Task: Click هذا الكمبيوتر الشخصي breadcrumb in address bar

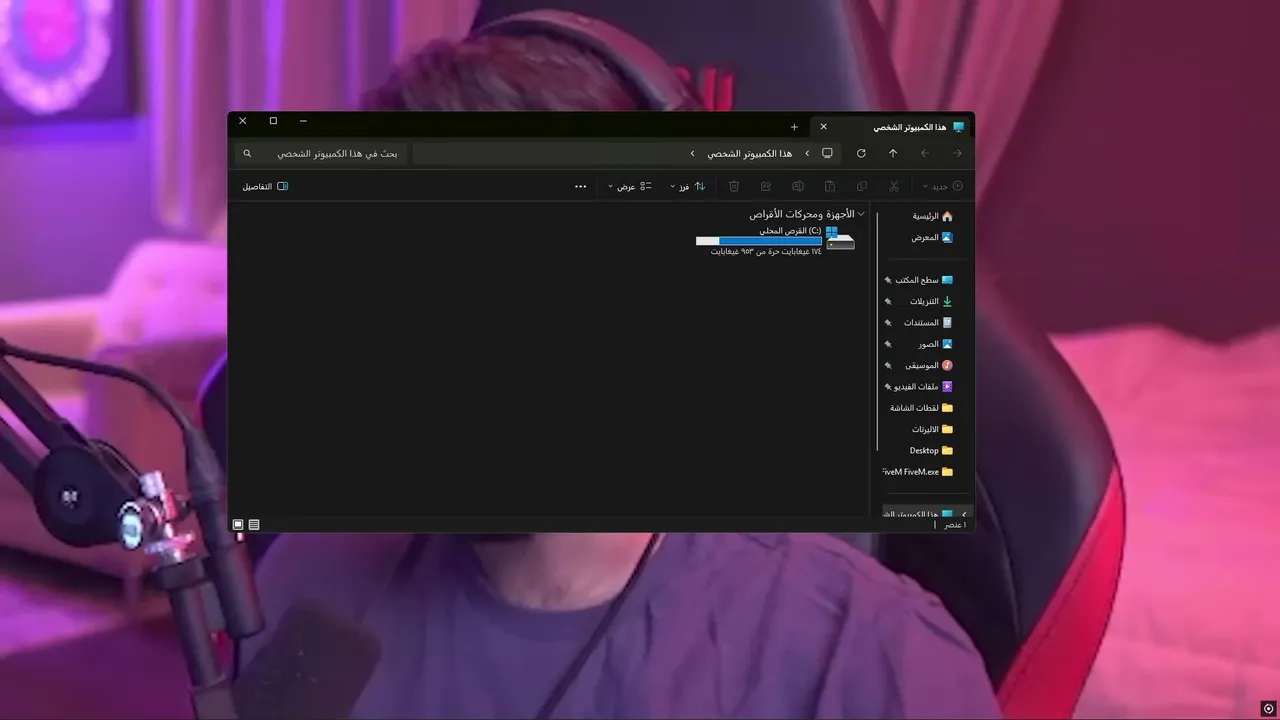Action: (750, 153)
